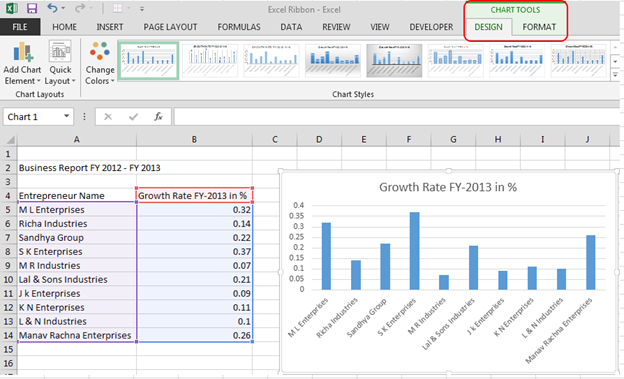
Task: Select the FORMULAS tab
Action: (239, 27)
